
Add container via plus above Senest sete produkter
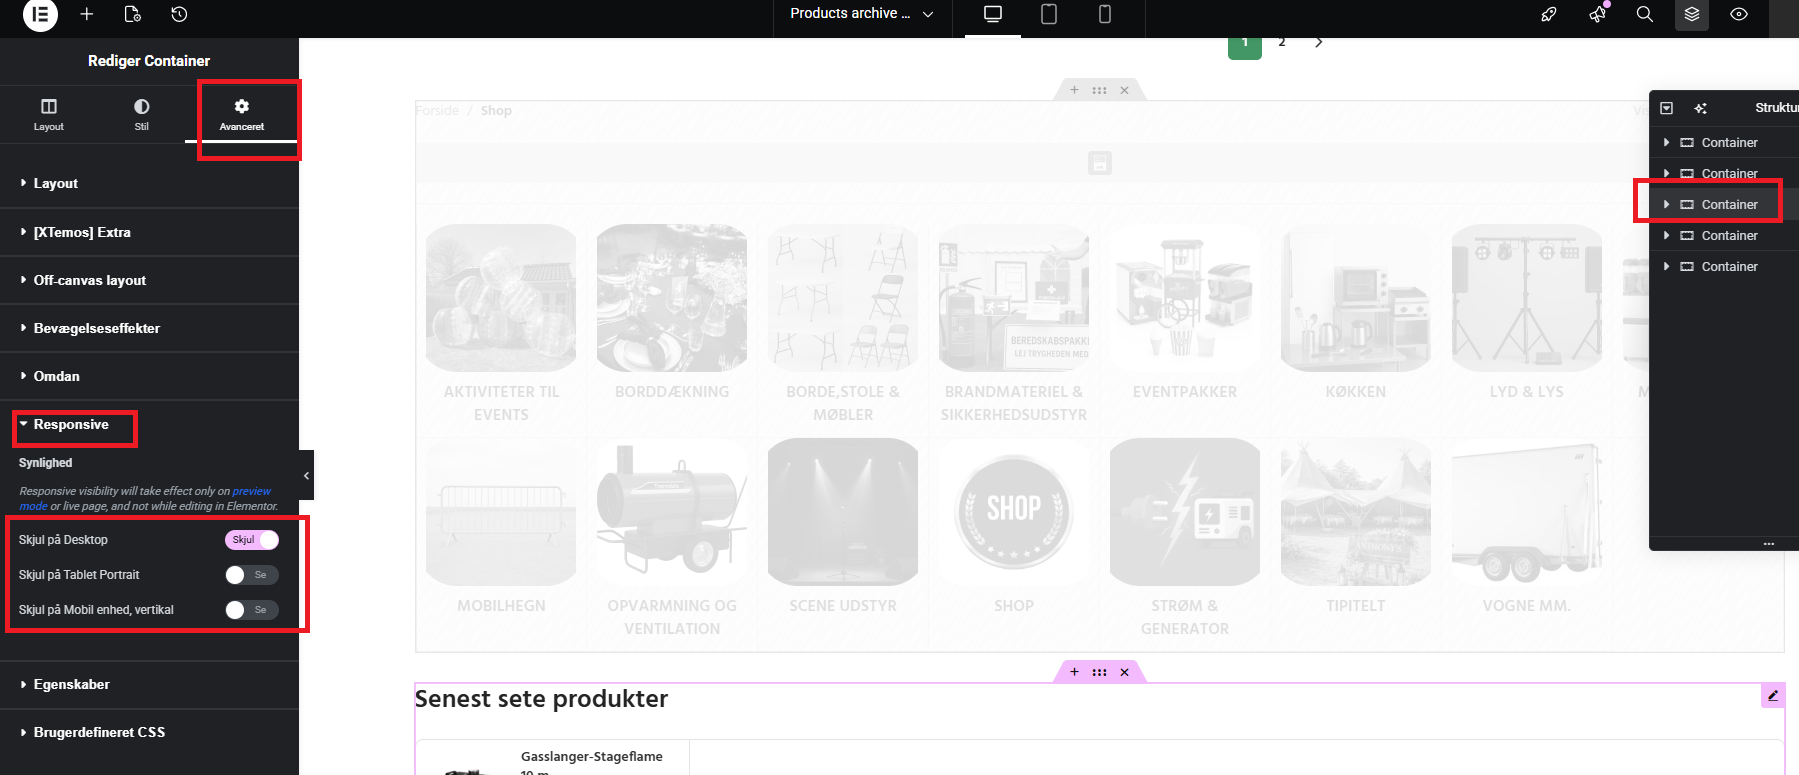(x=1074, y=672)
